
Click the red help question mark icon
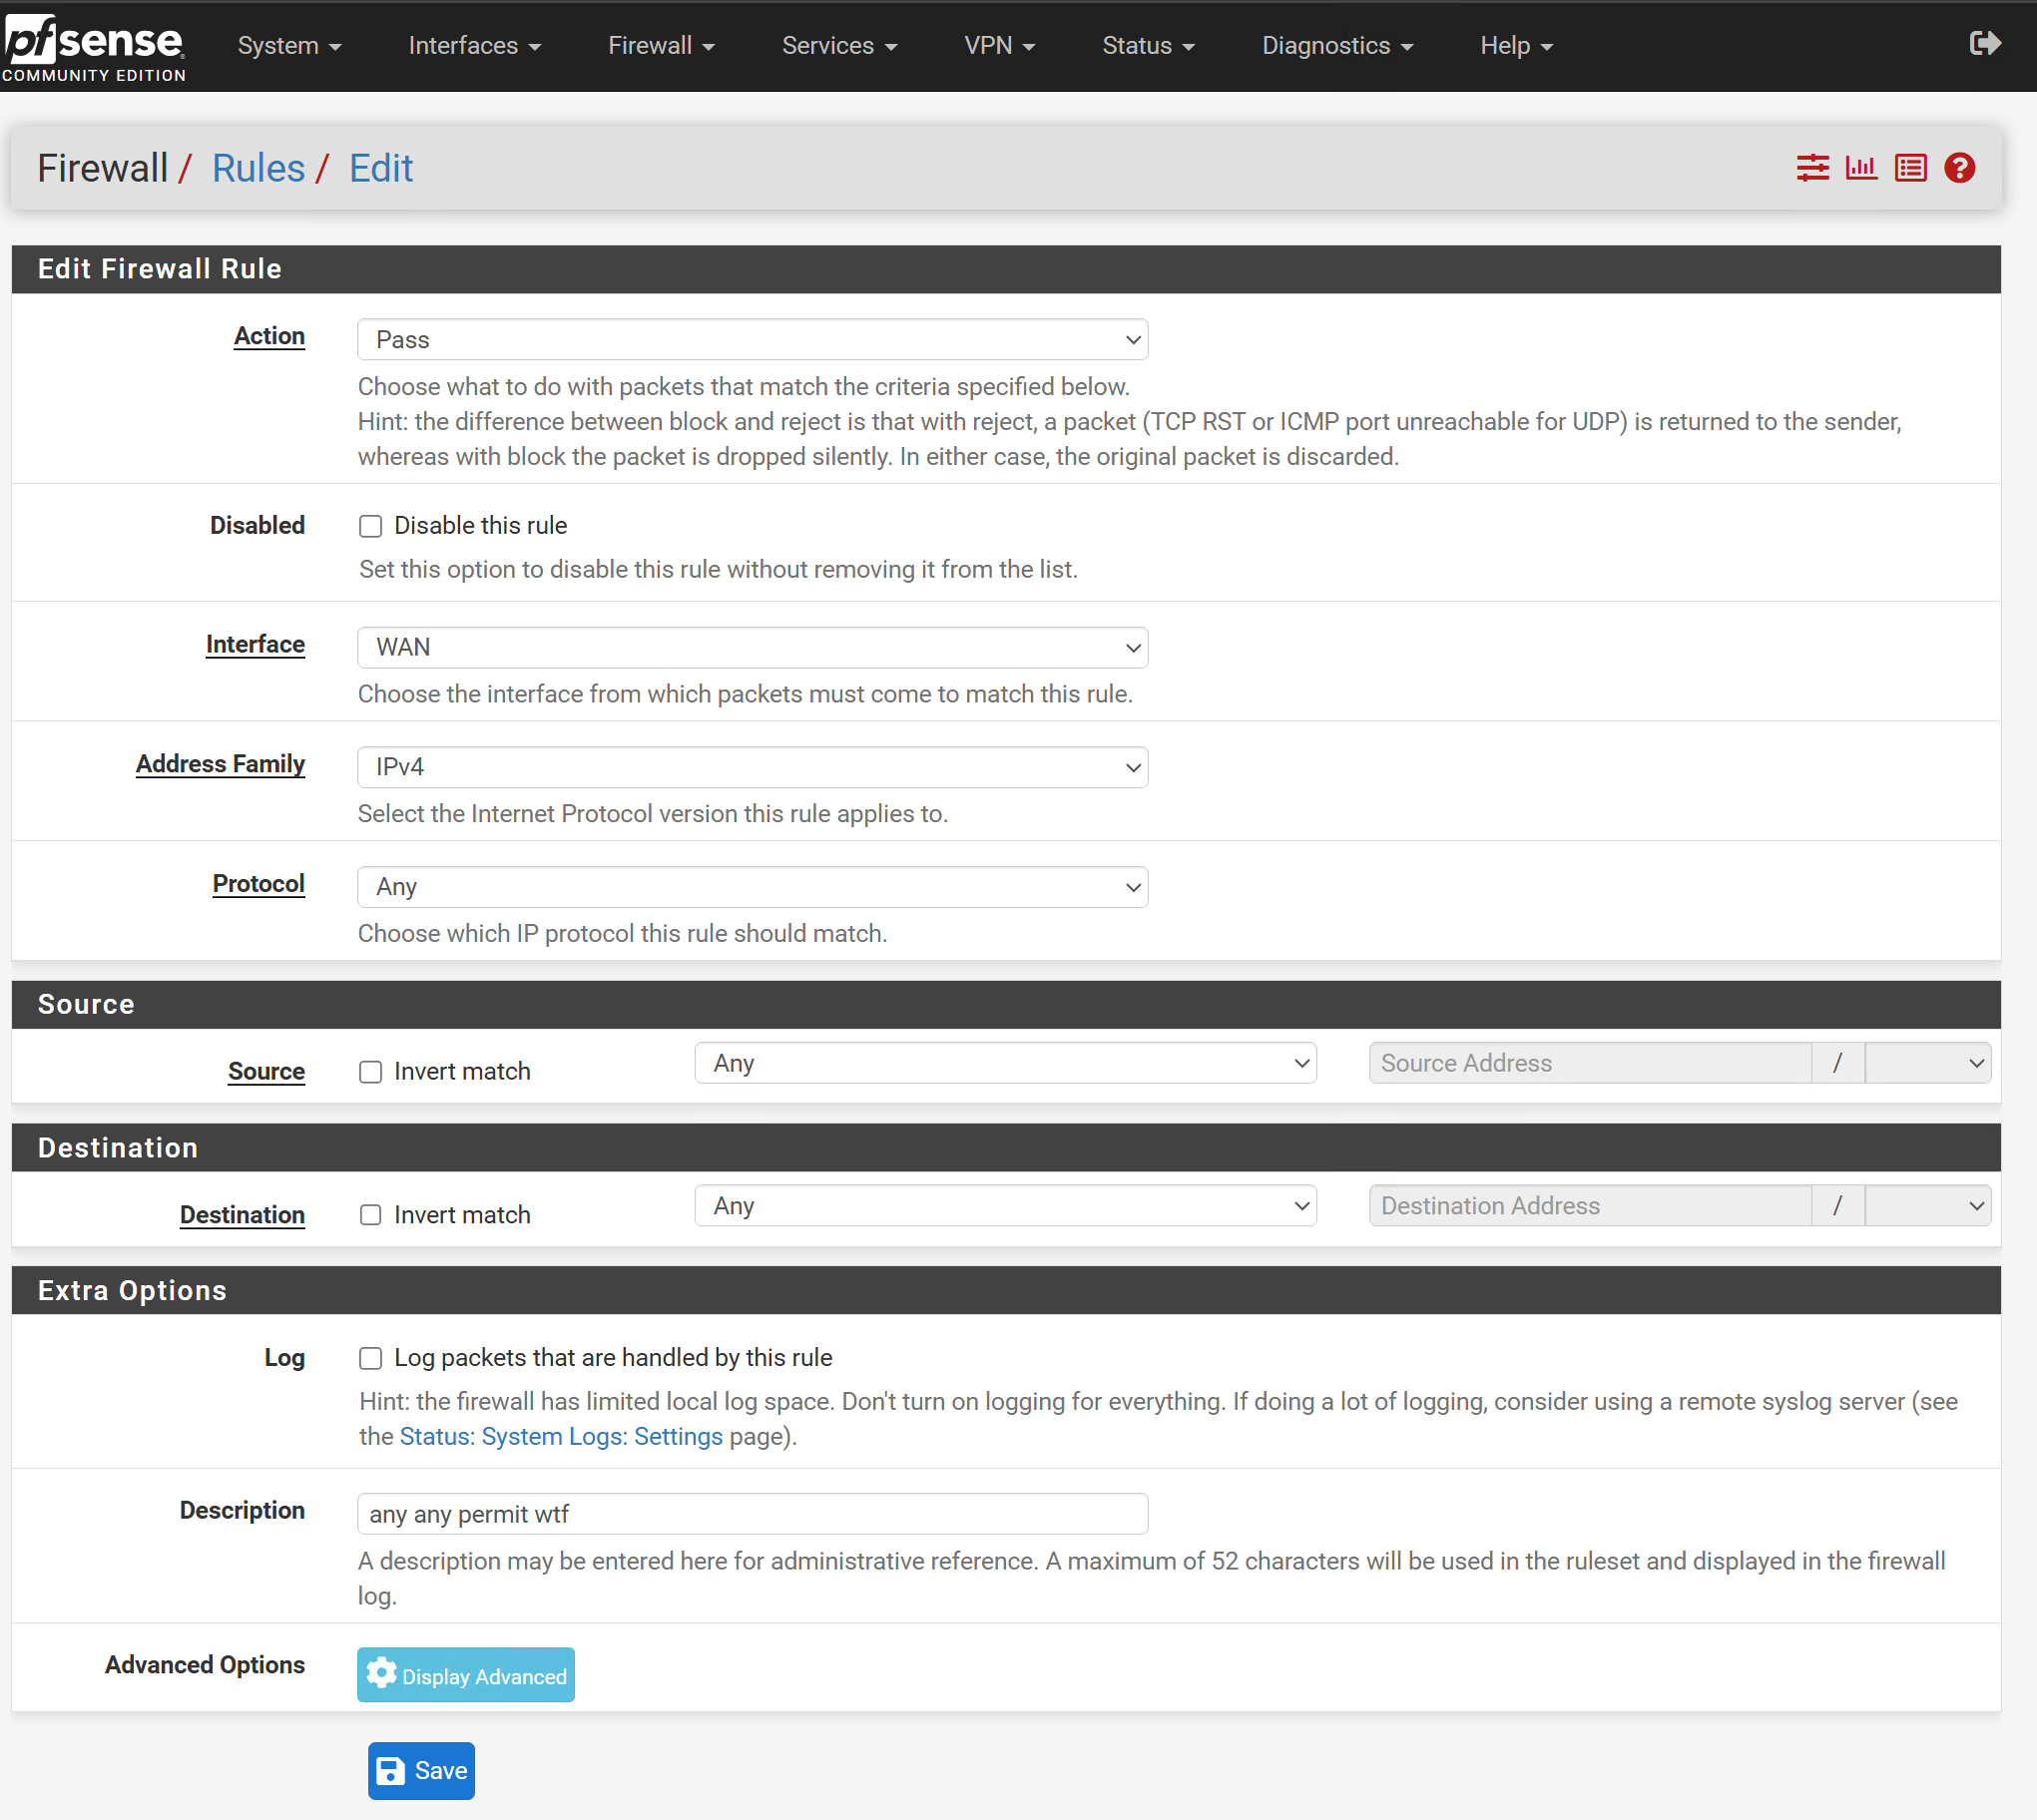tap(1959, 168)
